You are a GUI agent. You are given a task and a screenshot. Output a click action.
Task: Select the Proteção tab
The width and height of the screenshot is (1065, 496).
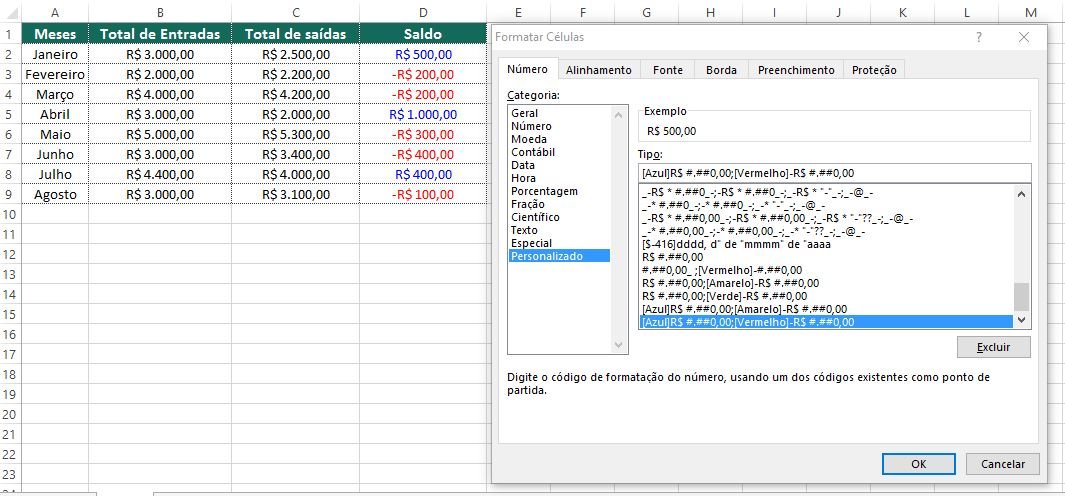pos(874,70)
